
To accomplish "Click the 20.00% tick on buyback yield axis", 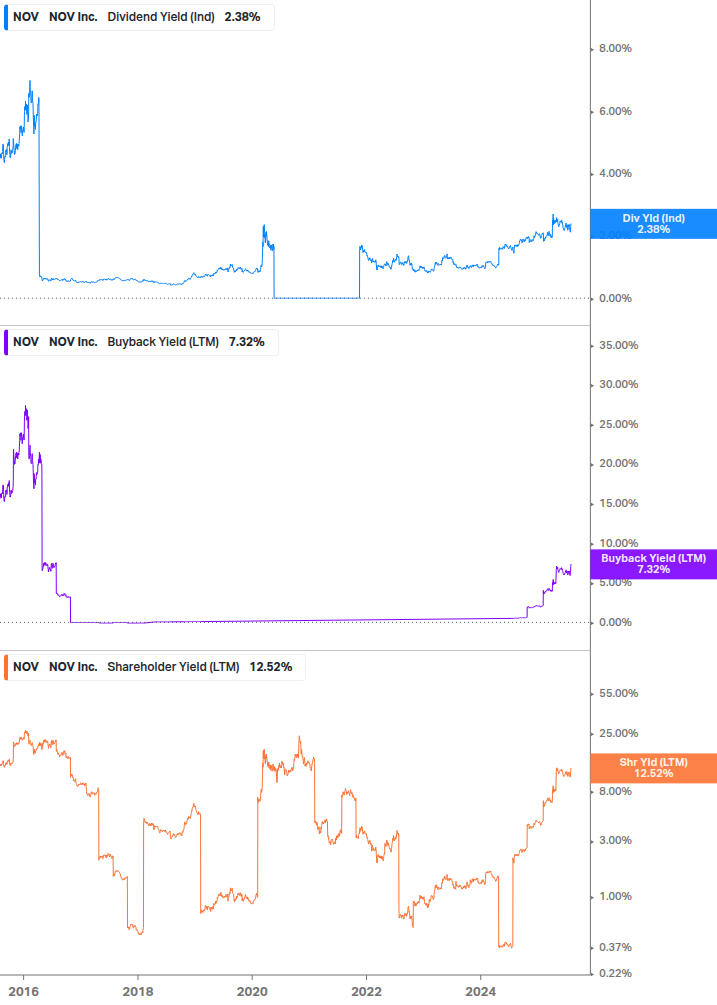I will coord(618,463).
